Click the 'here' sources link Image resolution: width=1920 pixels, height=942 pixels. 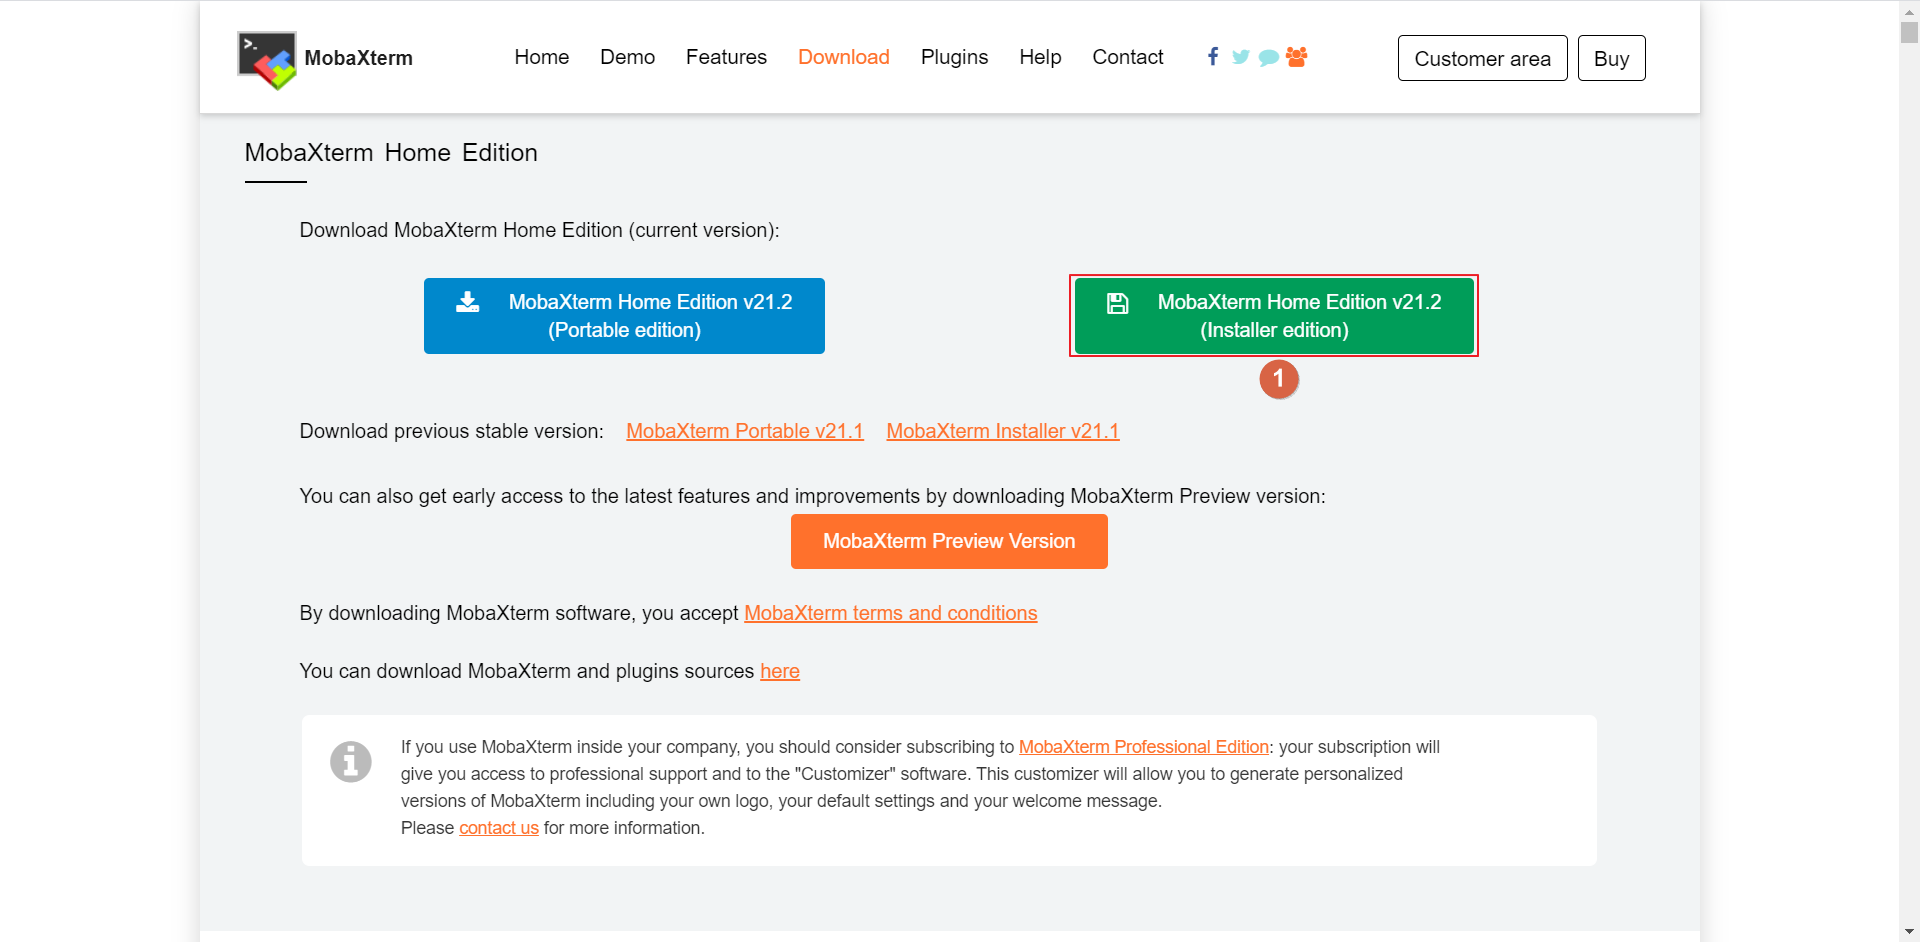(x=780, y=671)
